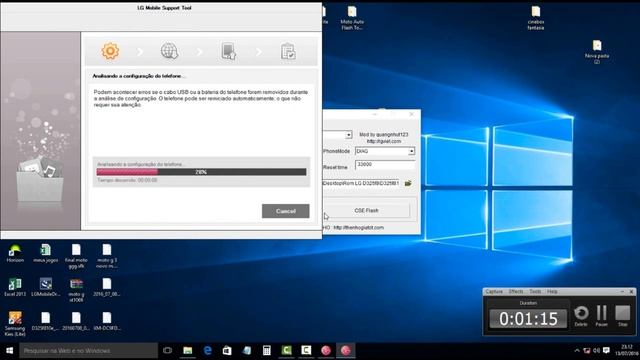640x360 pixels.
Task: Cancel the phone configuration analysis
Action: [285, 211]
